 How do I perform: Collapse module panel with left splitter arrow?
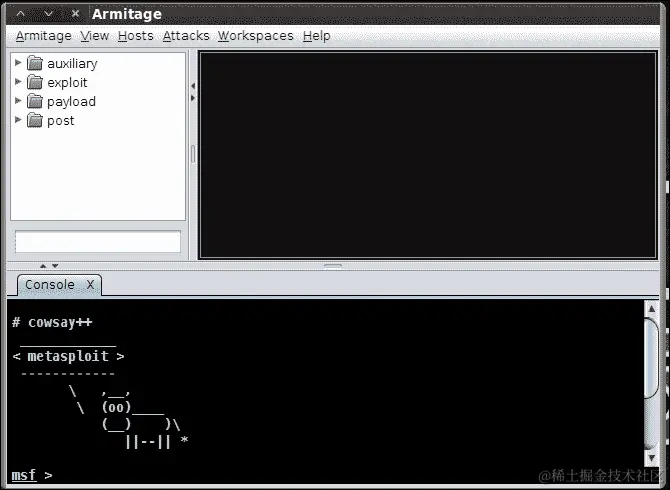point(193,86)
